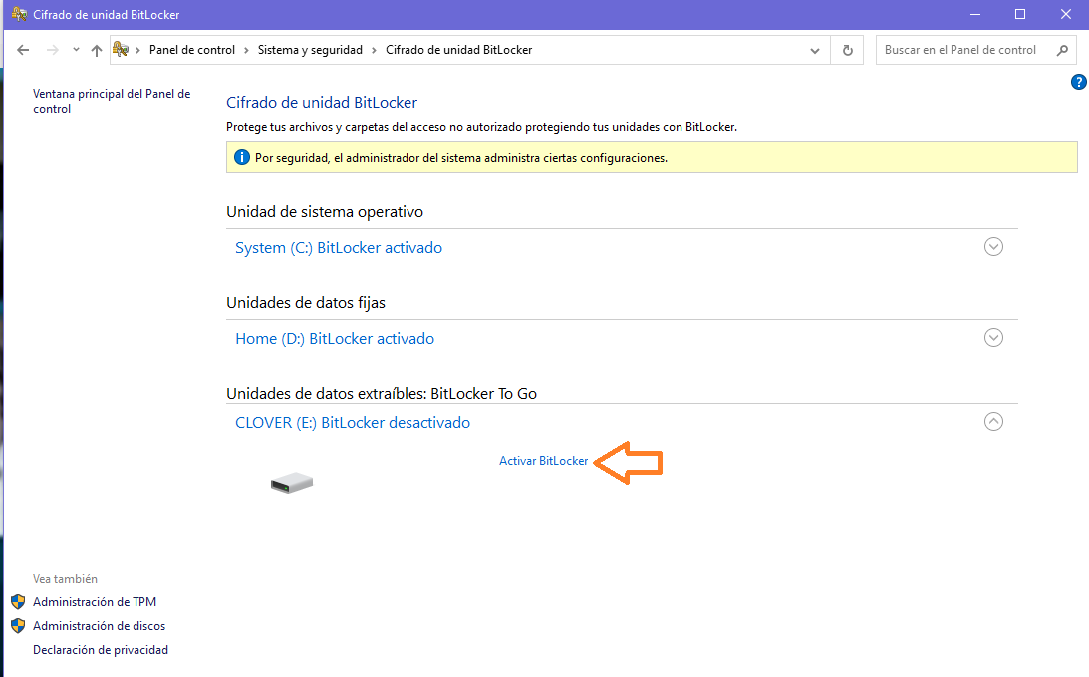Expand System (C:) drive options chevron
The width and height of the screenshot is (1089, 677).
993,246
